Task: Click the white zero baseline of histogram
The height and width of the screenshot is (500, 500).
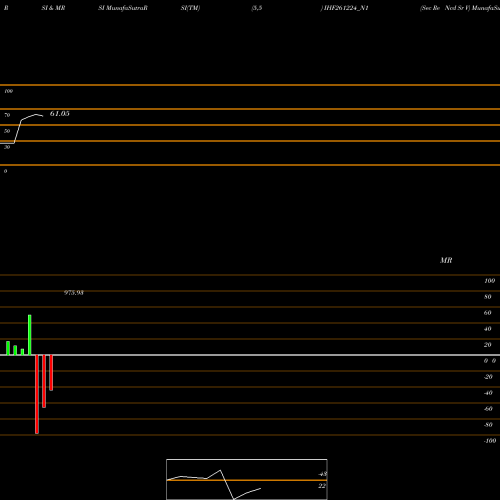Action: point(250,355)
